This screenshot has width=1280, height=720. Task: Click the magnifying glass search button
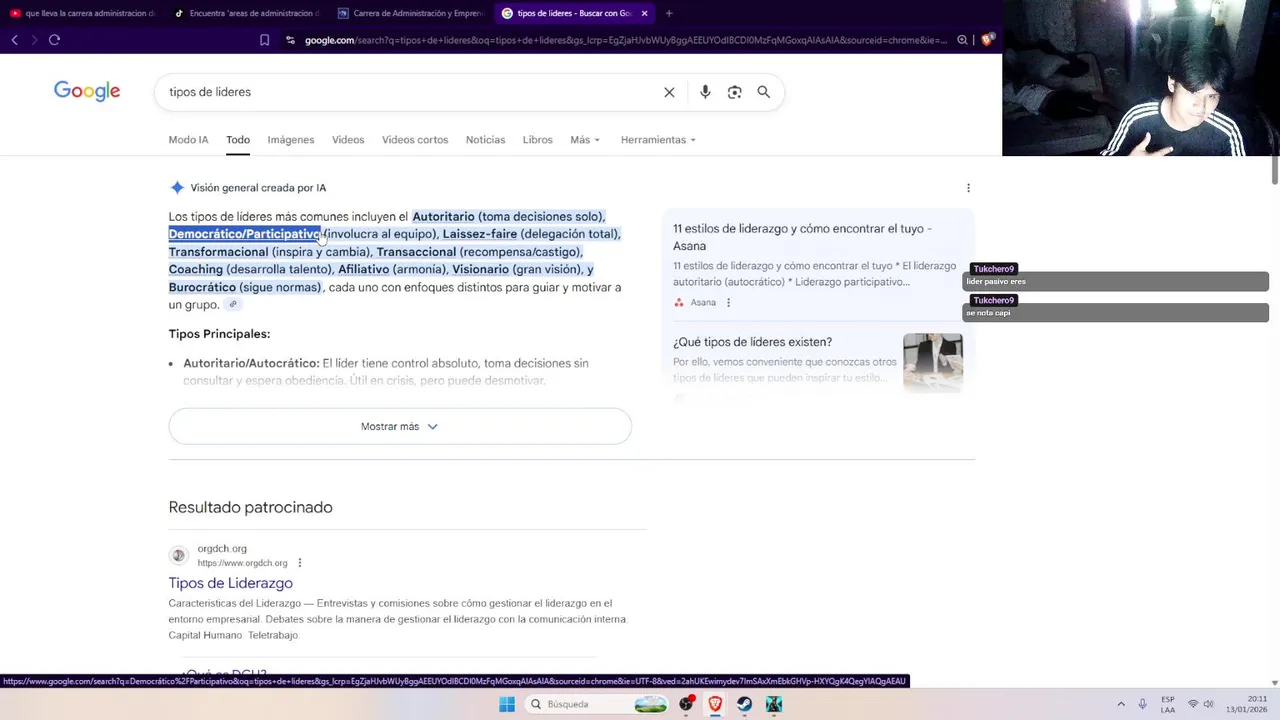pos(763,92)
